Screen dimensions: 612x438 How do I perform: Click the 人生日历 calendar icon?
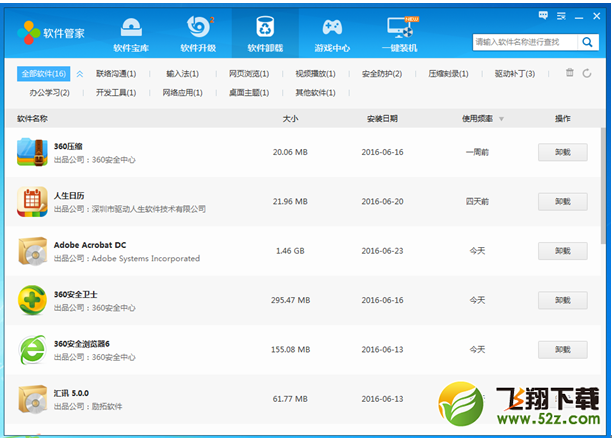(x=32, y=201)
